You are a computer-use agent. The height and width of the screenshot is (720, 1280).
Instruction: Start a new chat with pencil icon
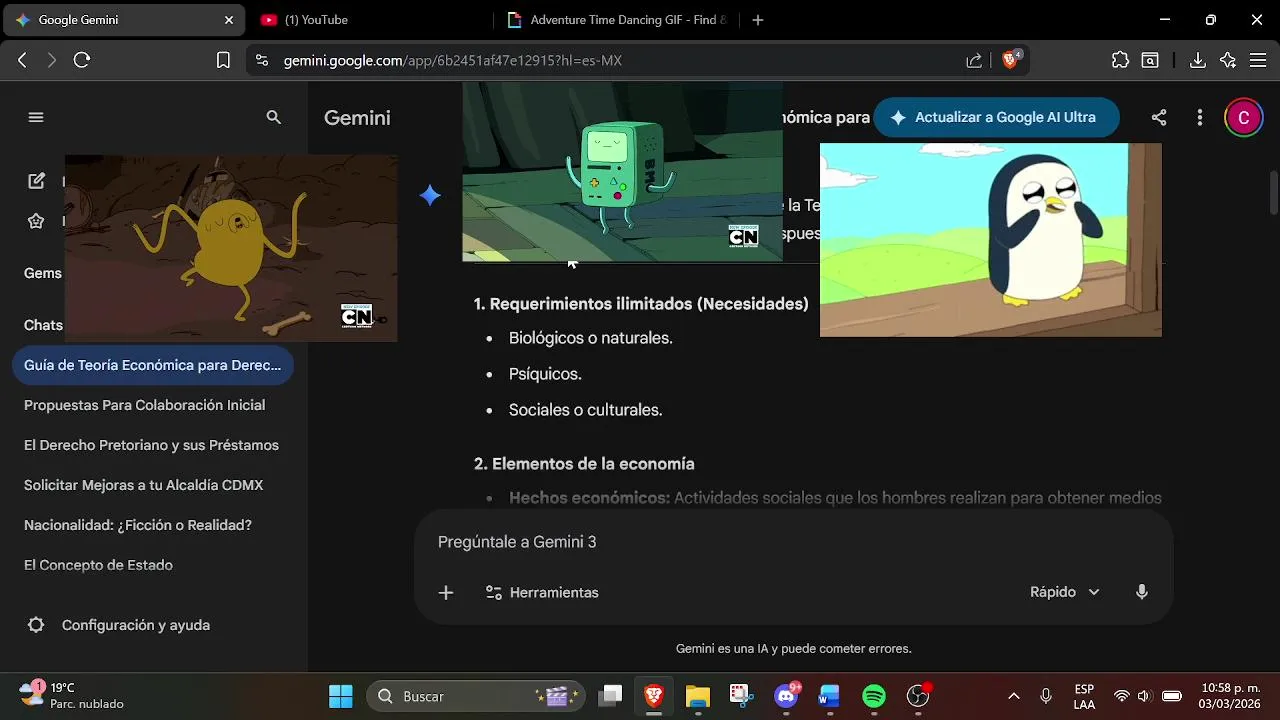tap(36, 181)
